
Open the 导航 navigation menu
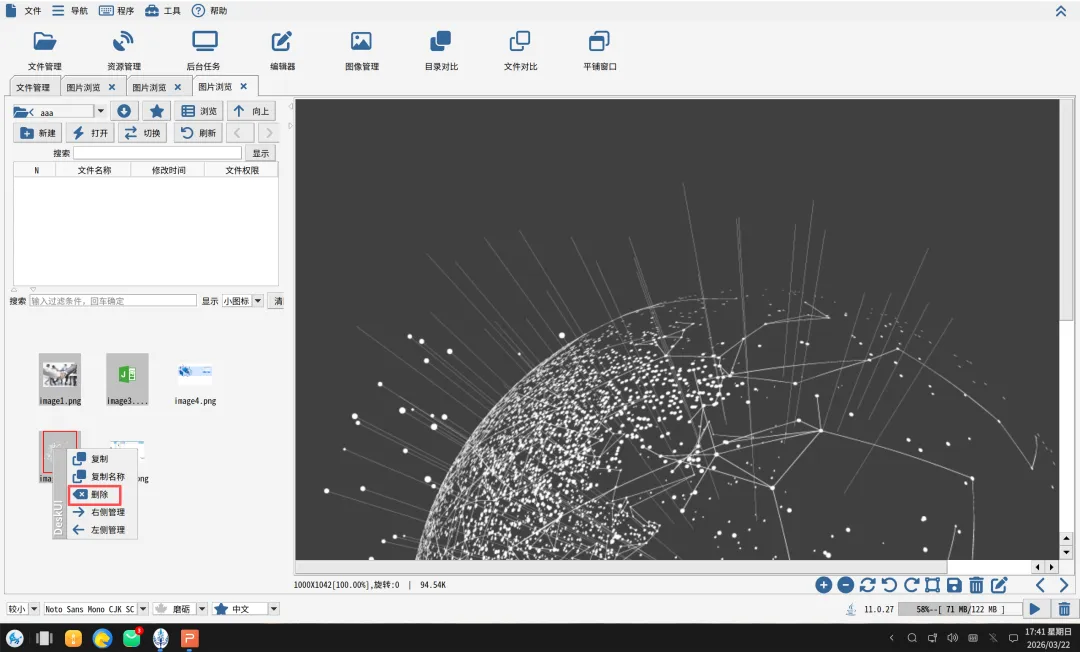click(x=70, y=10)
